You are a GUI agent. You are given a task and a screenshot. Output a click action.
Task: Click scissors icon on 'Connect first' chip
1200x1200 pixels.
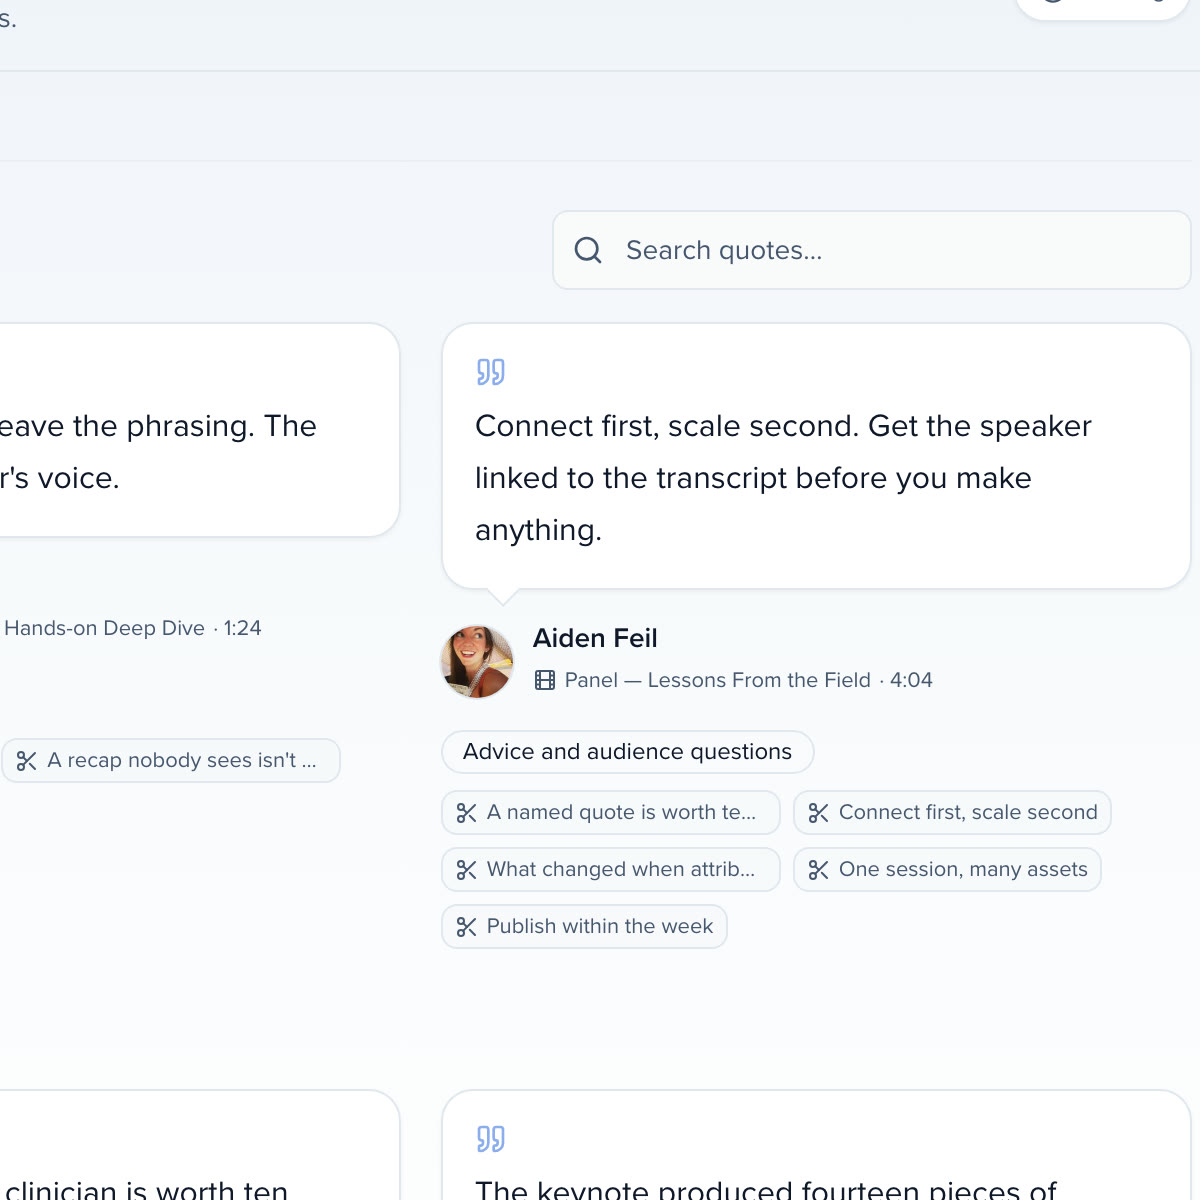[818, 813]
